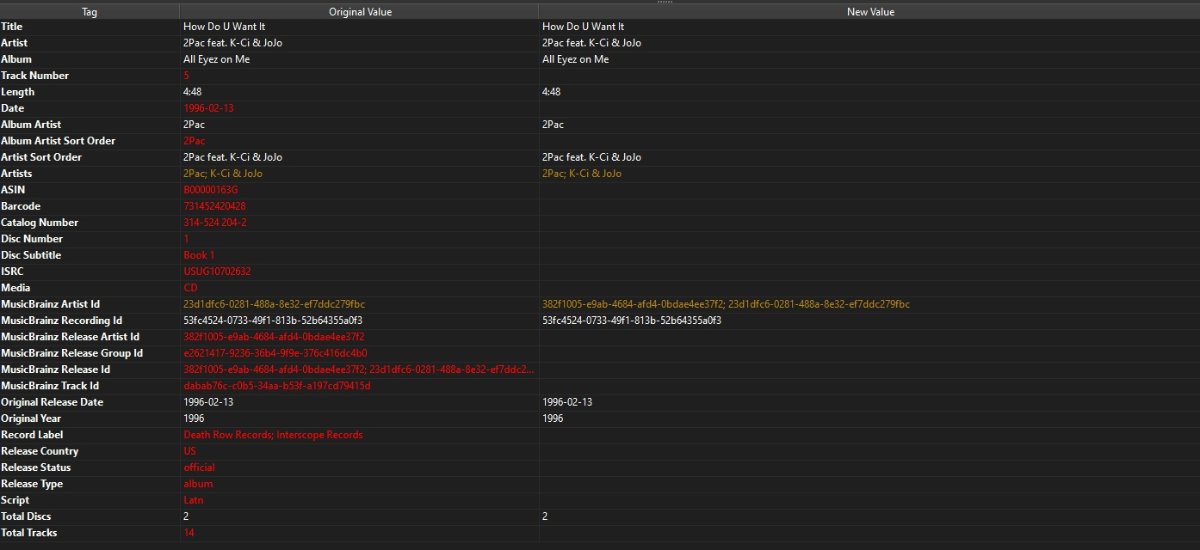Image resolution: width=1200 pixels, height=550 pixels.
Task: Click the New Value column header
Action: point(870,12)
